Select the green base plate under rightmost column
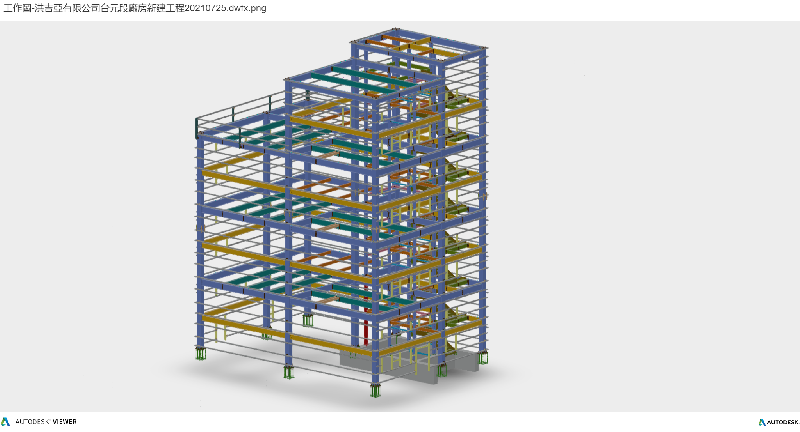This screenshot has width=800, height=432. pyautogui.click(x=483, y=358)
